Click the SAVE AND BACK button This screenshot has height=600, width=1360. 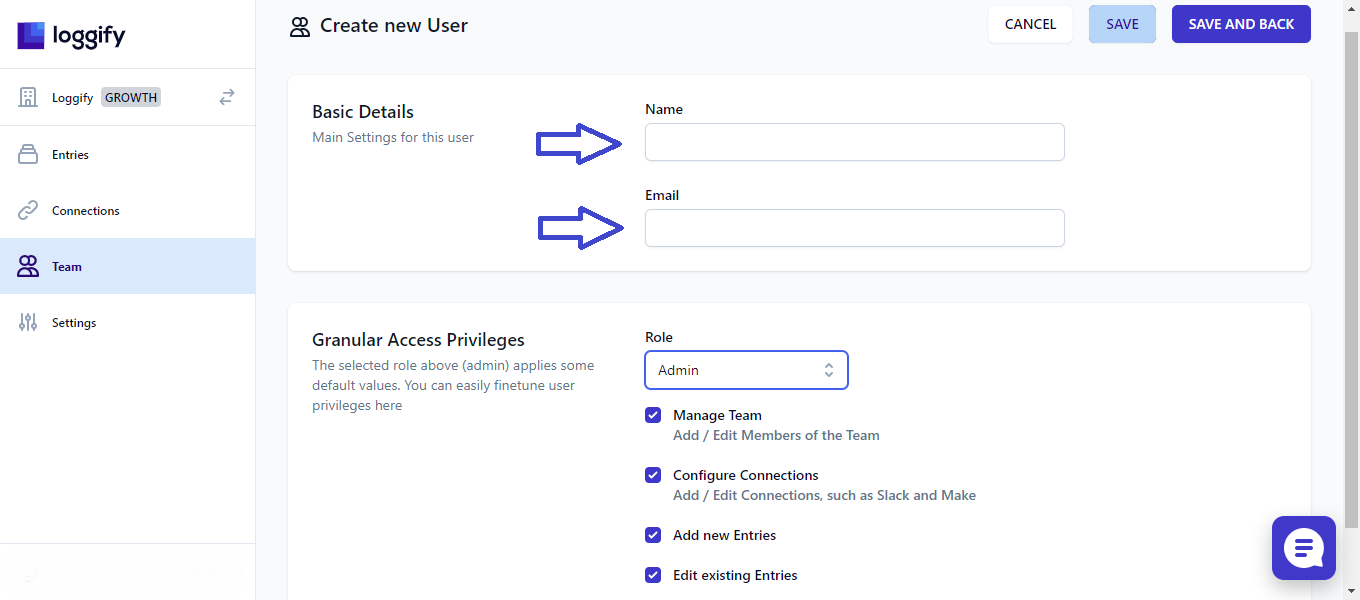(x=1241, y=24)
